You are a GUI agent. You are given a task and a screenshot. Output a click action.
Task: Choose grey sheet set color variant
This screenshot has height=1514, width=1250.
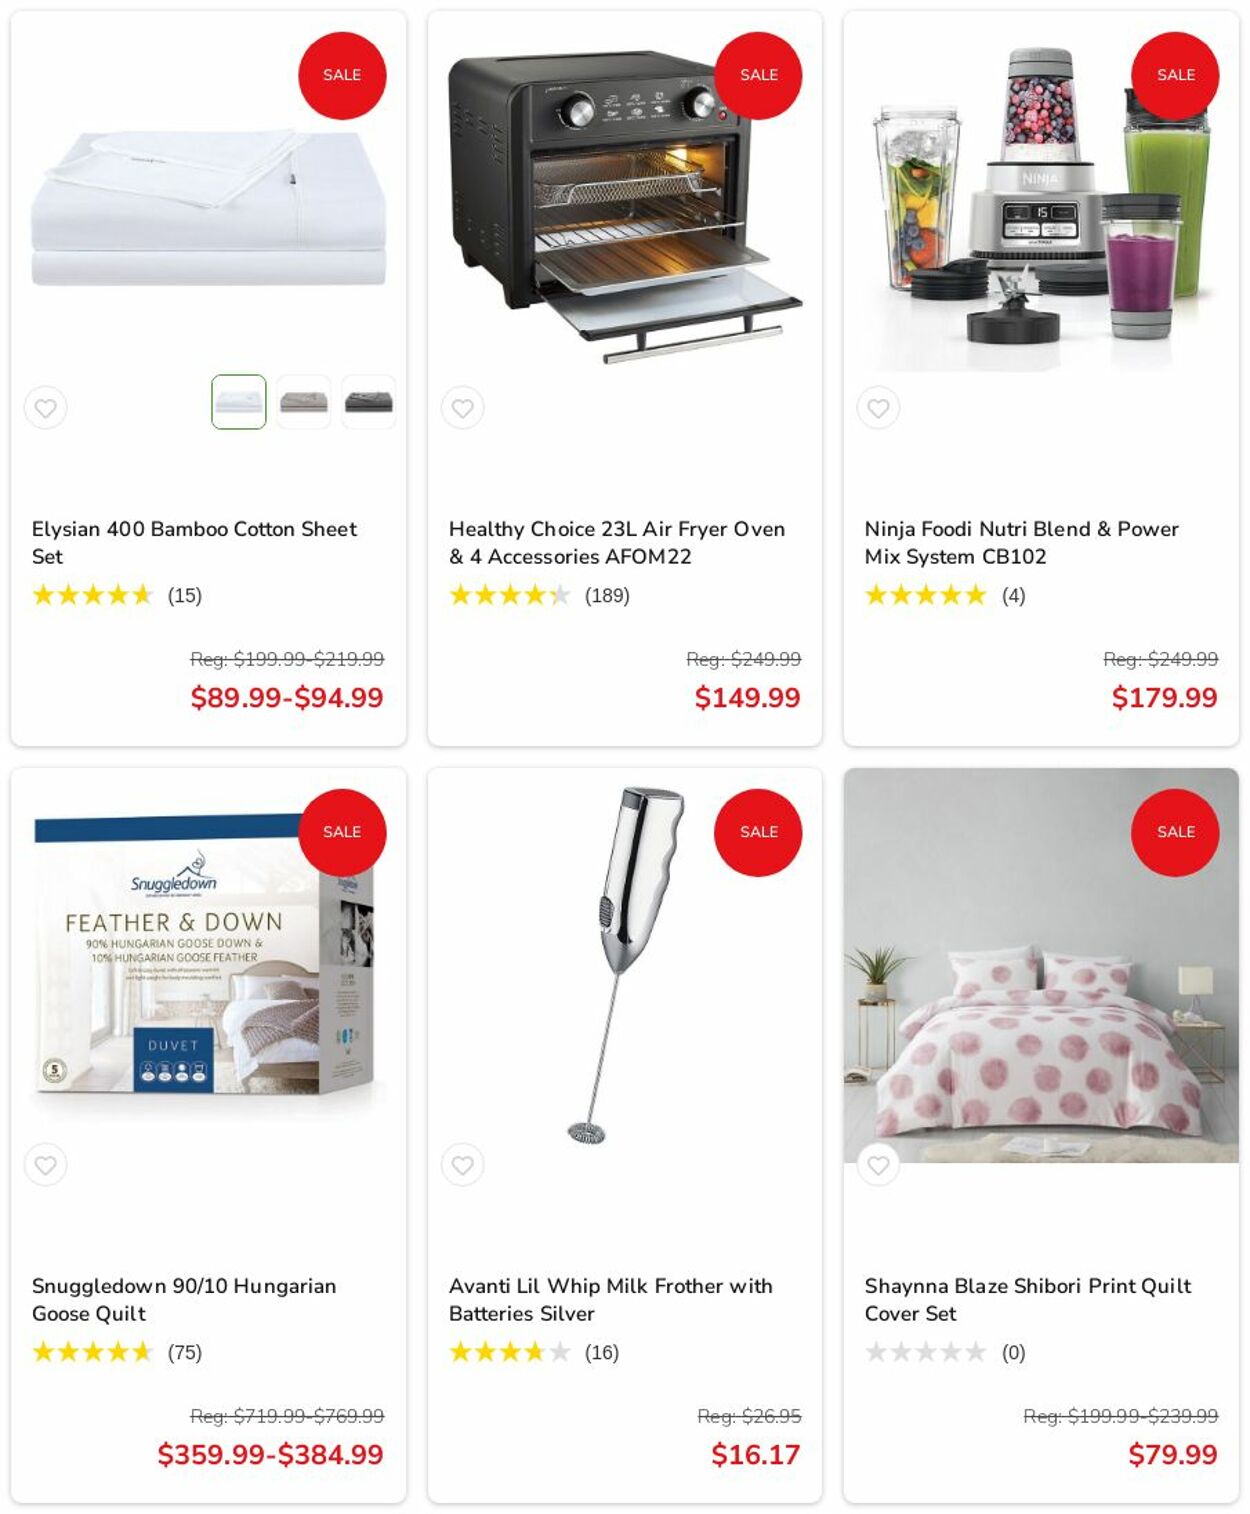tap(304, 402)
